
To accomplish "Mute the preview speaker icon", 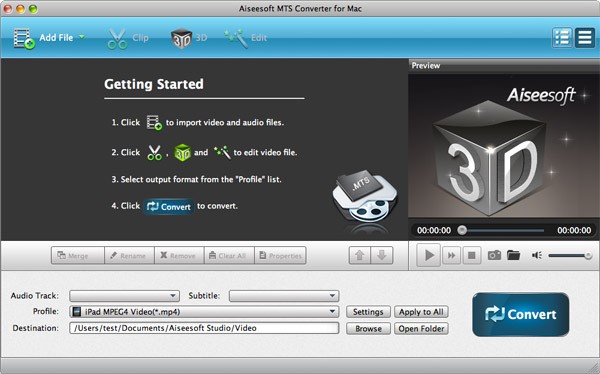I will [536, 255].
